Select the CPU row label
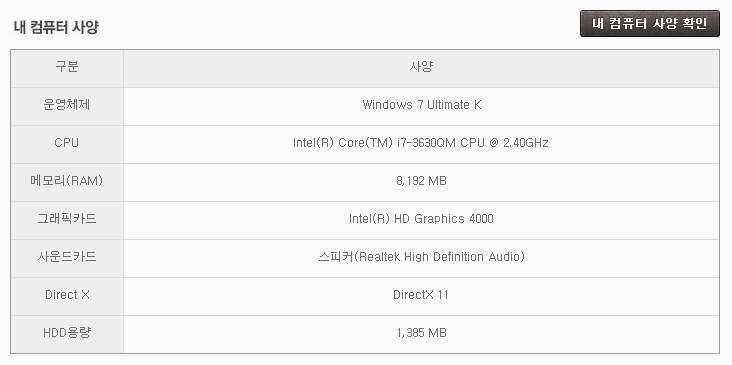 tap(67, 143)
